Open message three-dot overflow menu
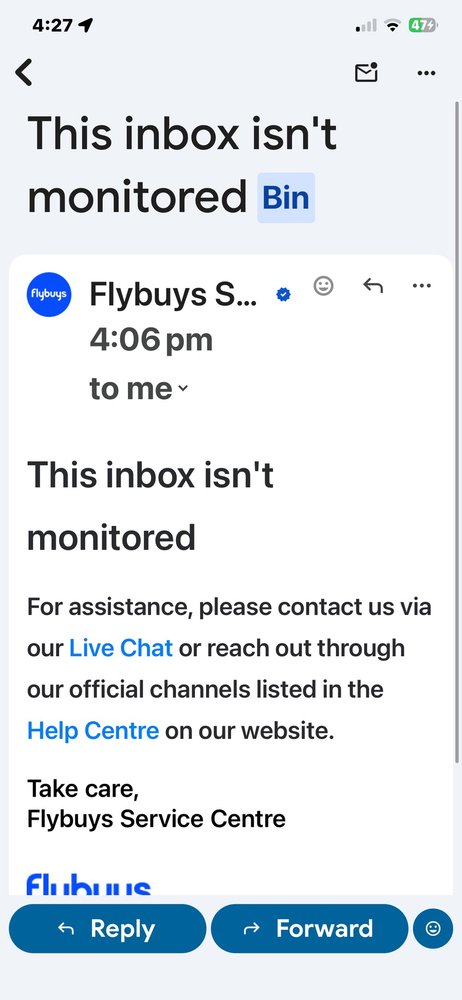This screenshot has width=462, height=1000. [x=422, y=286]
